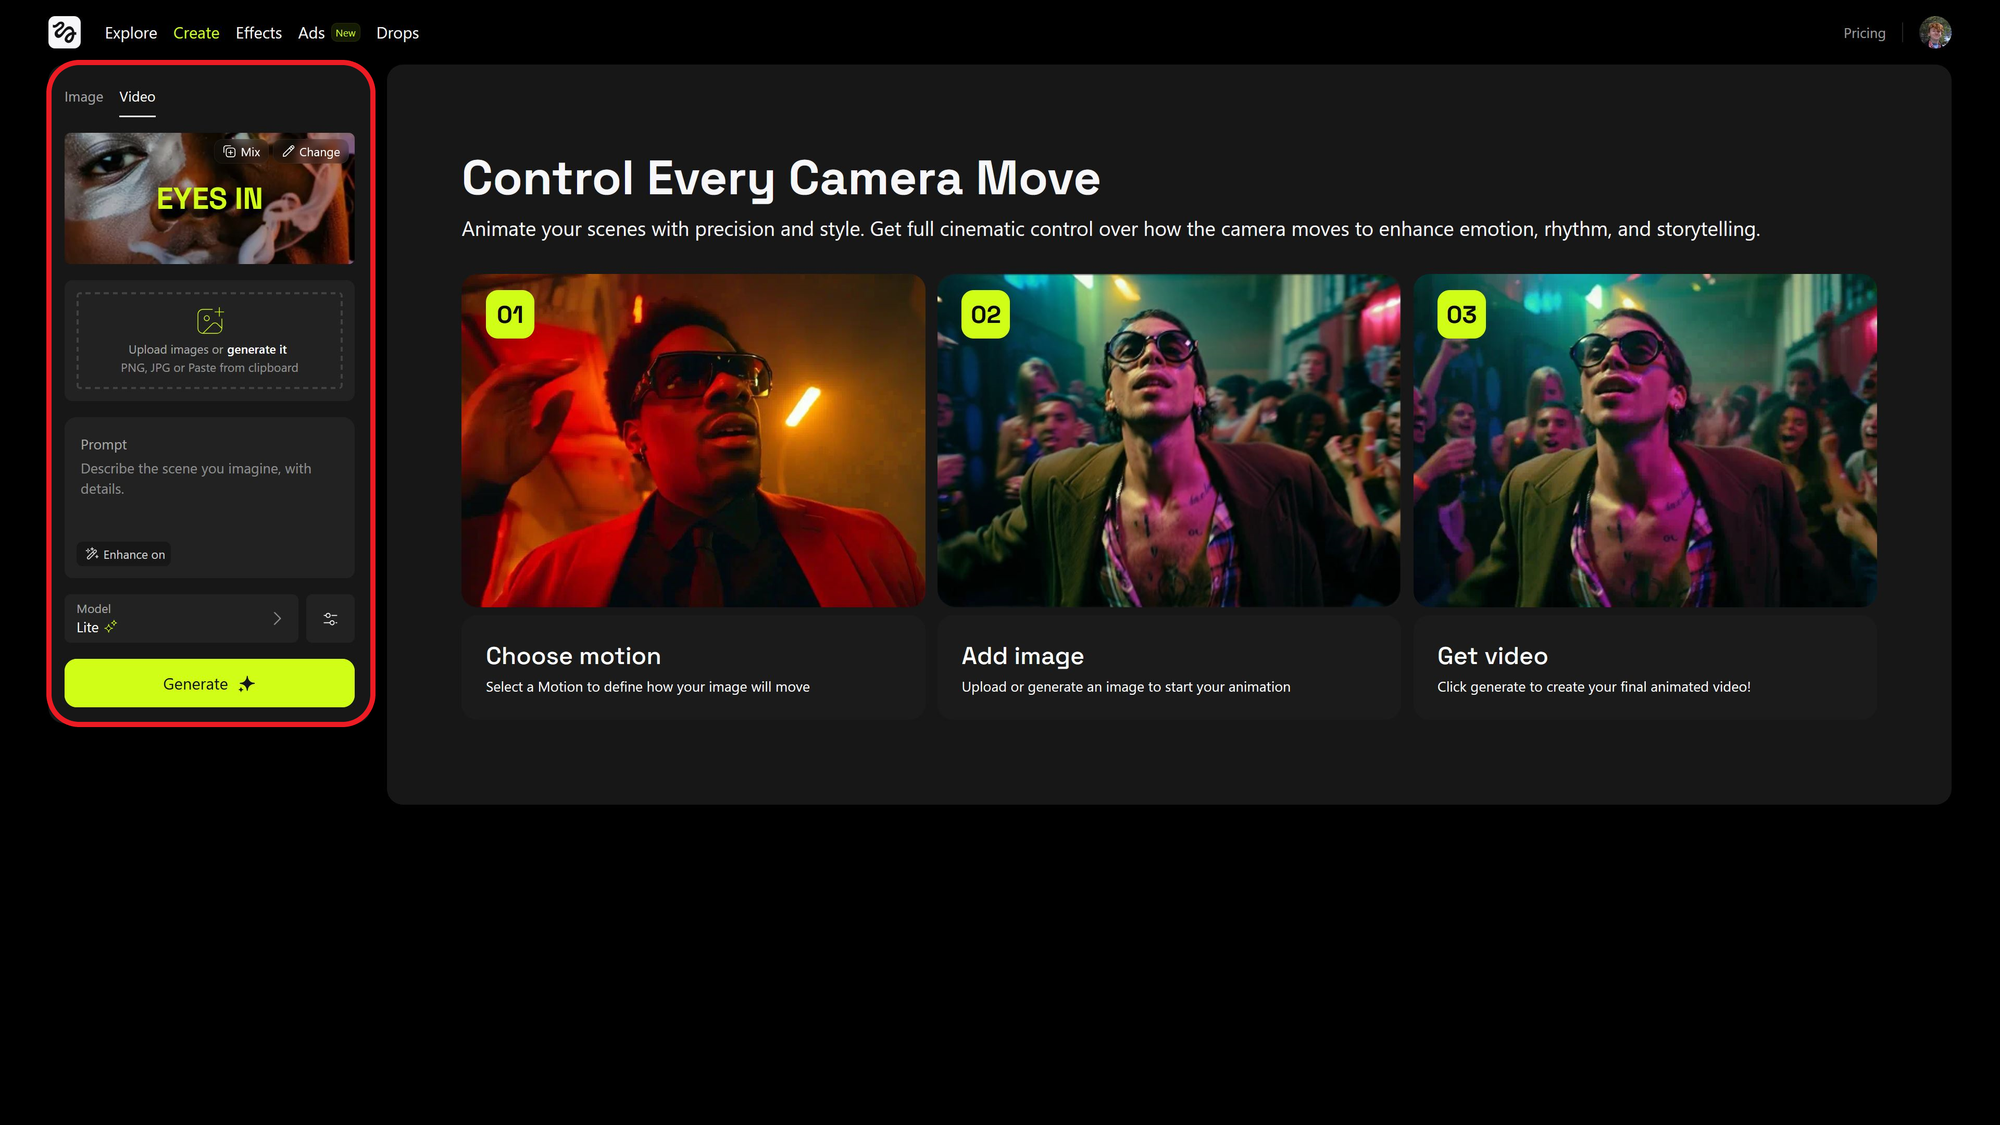2000x1125 pixels.
Task: Click the upload image icon in the dashed area
Action: [x=209, y=320]
